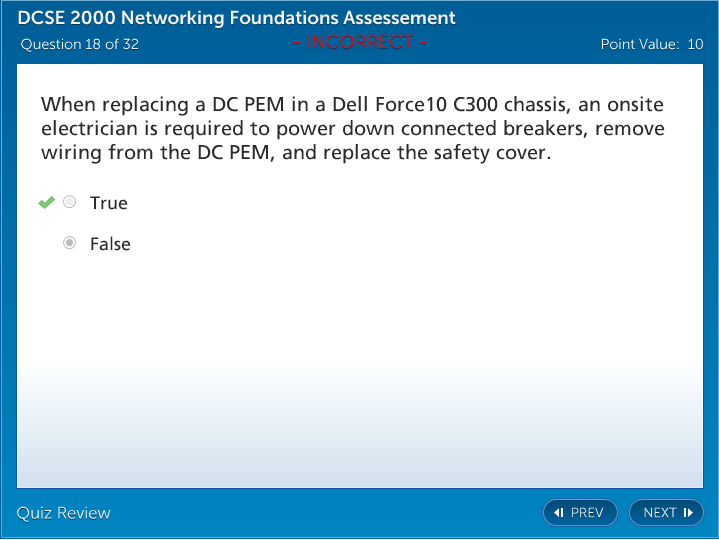Click the point value number 10
The image size is (719, 540).
(695, 44)
